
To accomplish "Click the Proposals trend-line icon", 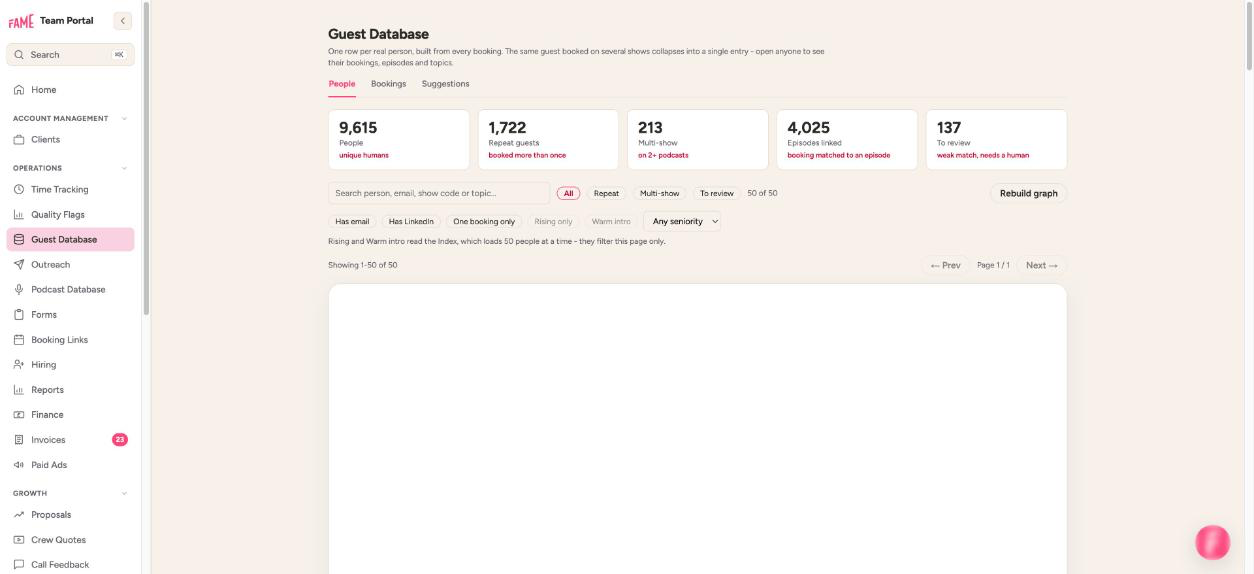I will pyautogui.click(x=19, y=515).
